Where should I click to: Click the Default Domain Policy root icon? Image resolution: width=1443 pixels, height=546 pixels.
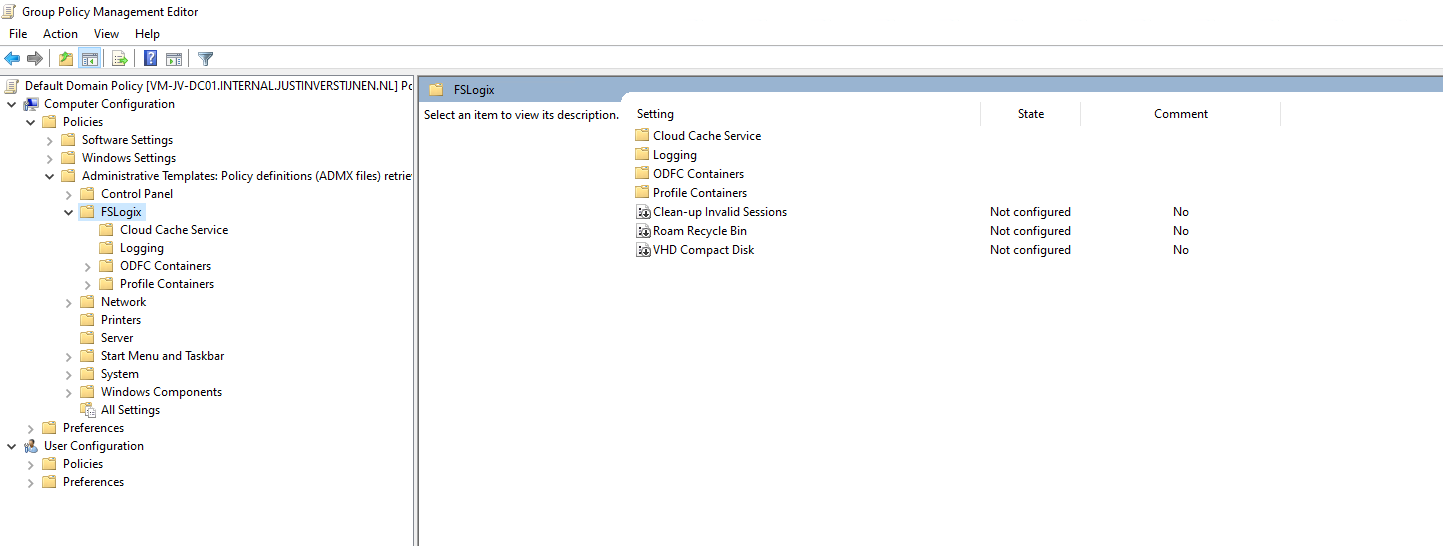(x=12, y=86)
